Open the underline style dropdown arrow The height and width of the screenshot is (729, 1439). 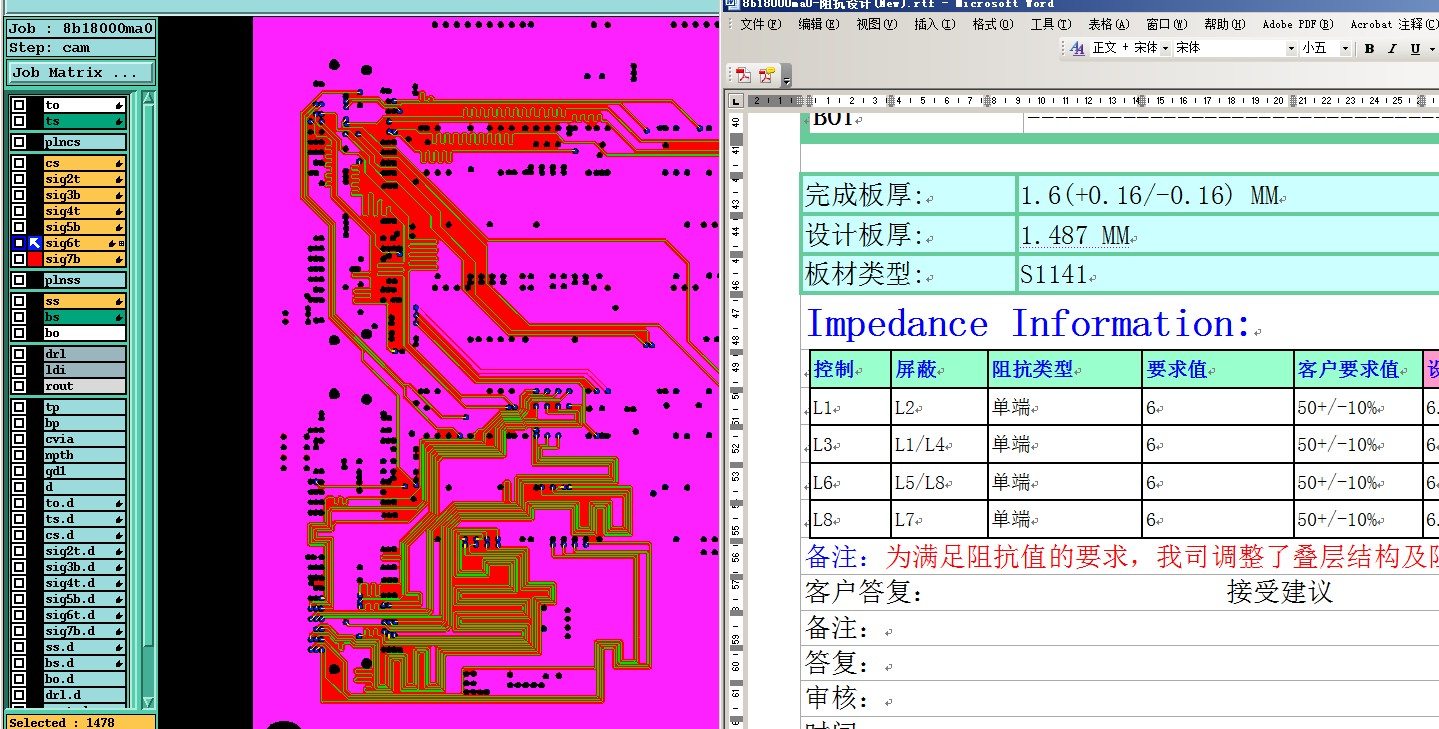(x=1432, y=48)
